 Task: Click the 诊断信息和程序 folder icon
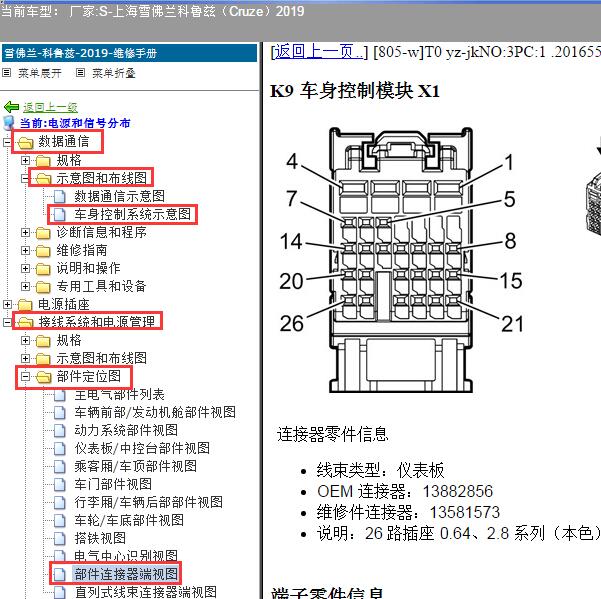[x=43, y=233]
